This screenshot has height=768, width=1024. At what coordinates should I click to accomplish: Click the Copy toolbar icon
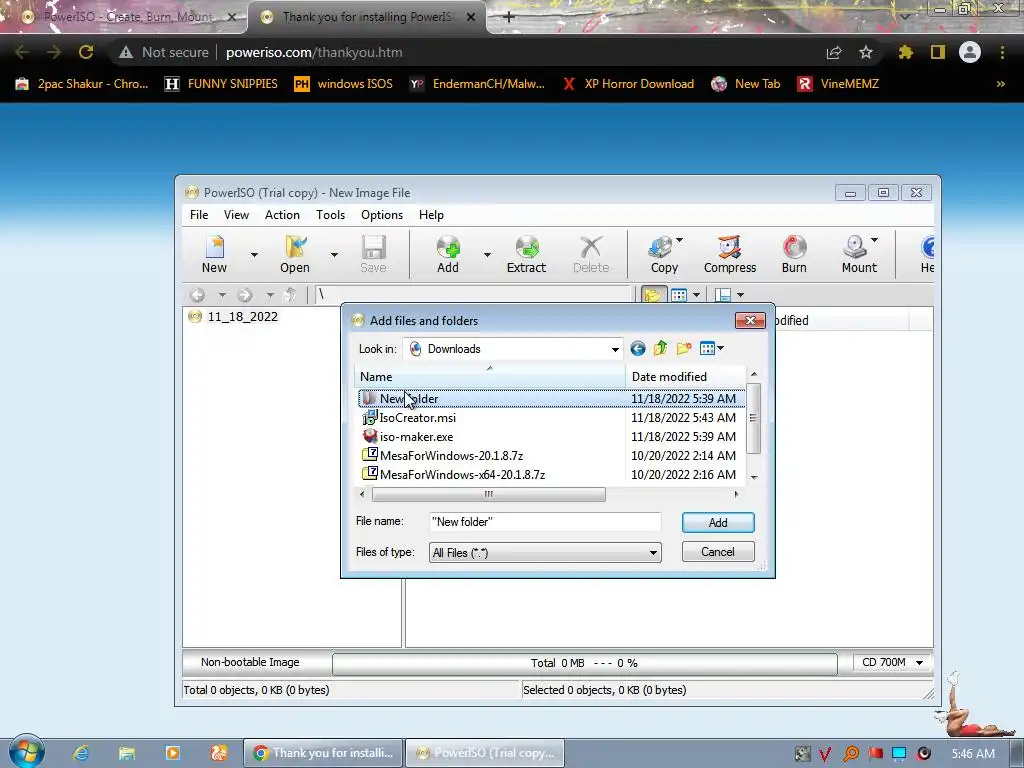click(664, 254)
